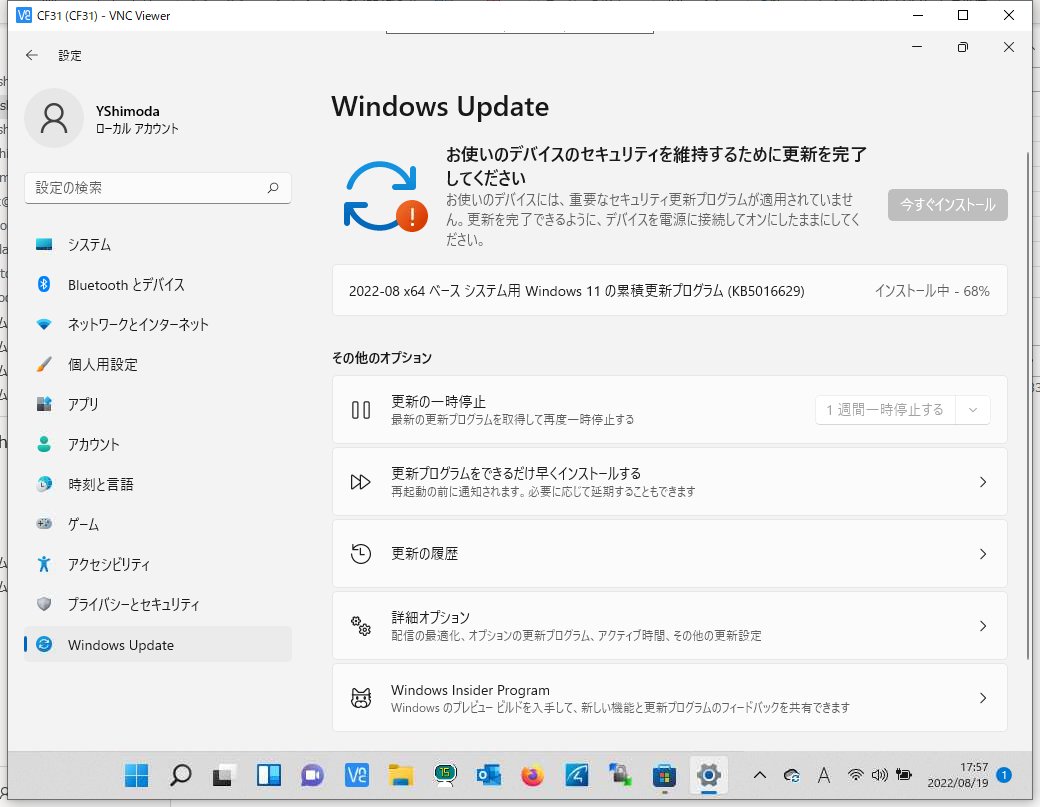Image resolution: width=1040 pixels, height=807 pixels.
Task: Open the volume tray icon
Action: (879, 775)
